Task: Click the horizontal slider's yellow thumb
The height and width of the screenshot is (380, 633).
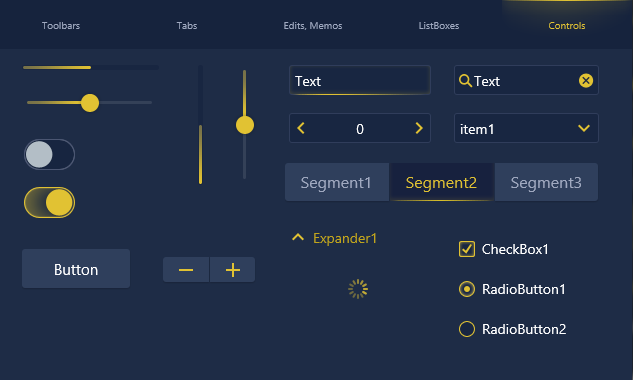Action: click(90, 103)
